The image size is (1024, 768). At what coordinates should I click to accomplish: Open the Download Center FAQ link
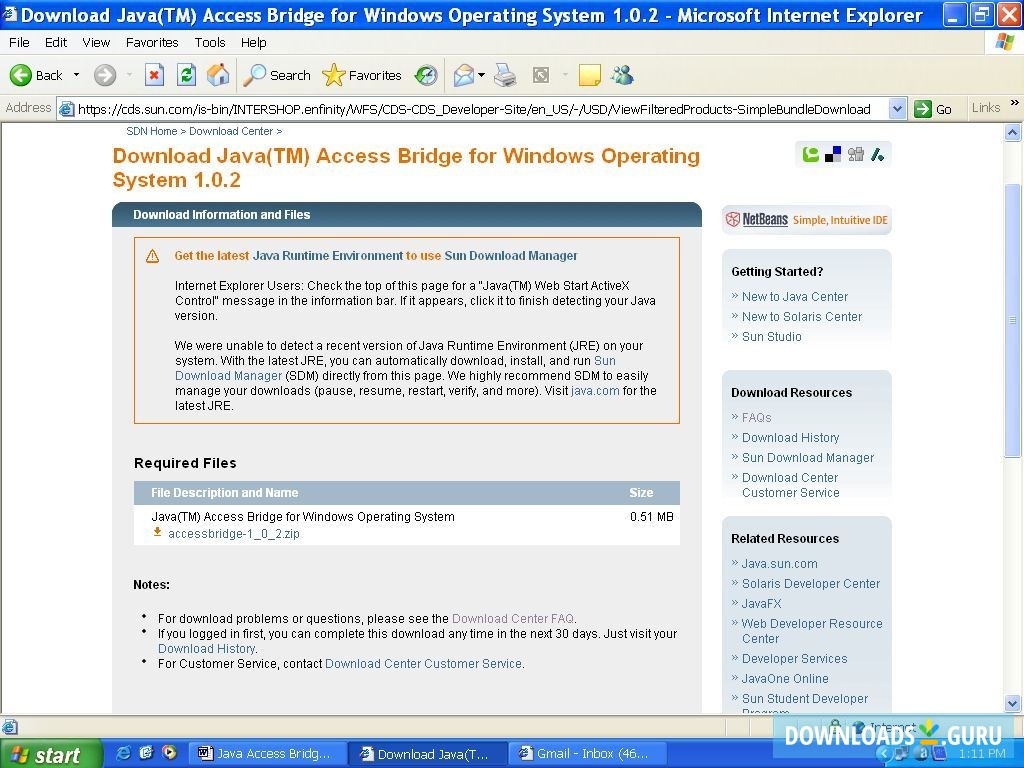(513, 618)
